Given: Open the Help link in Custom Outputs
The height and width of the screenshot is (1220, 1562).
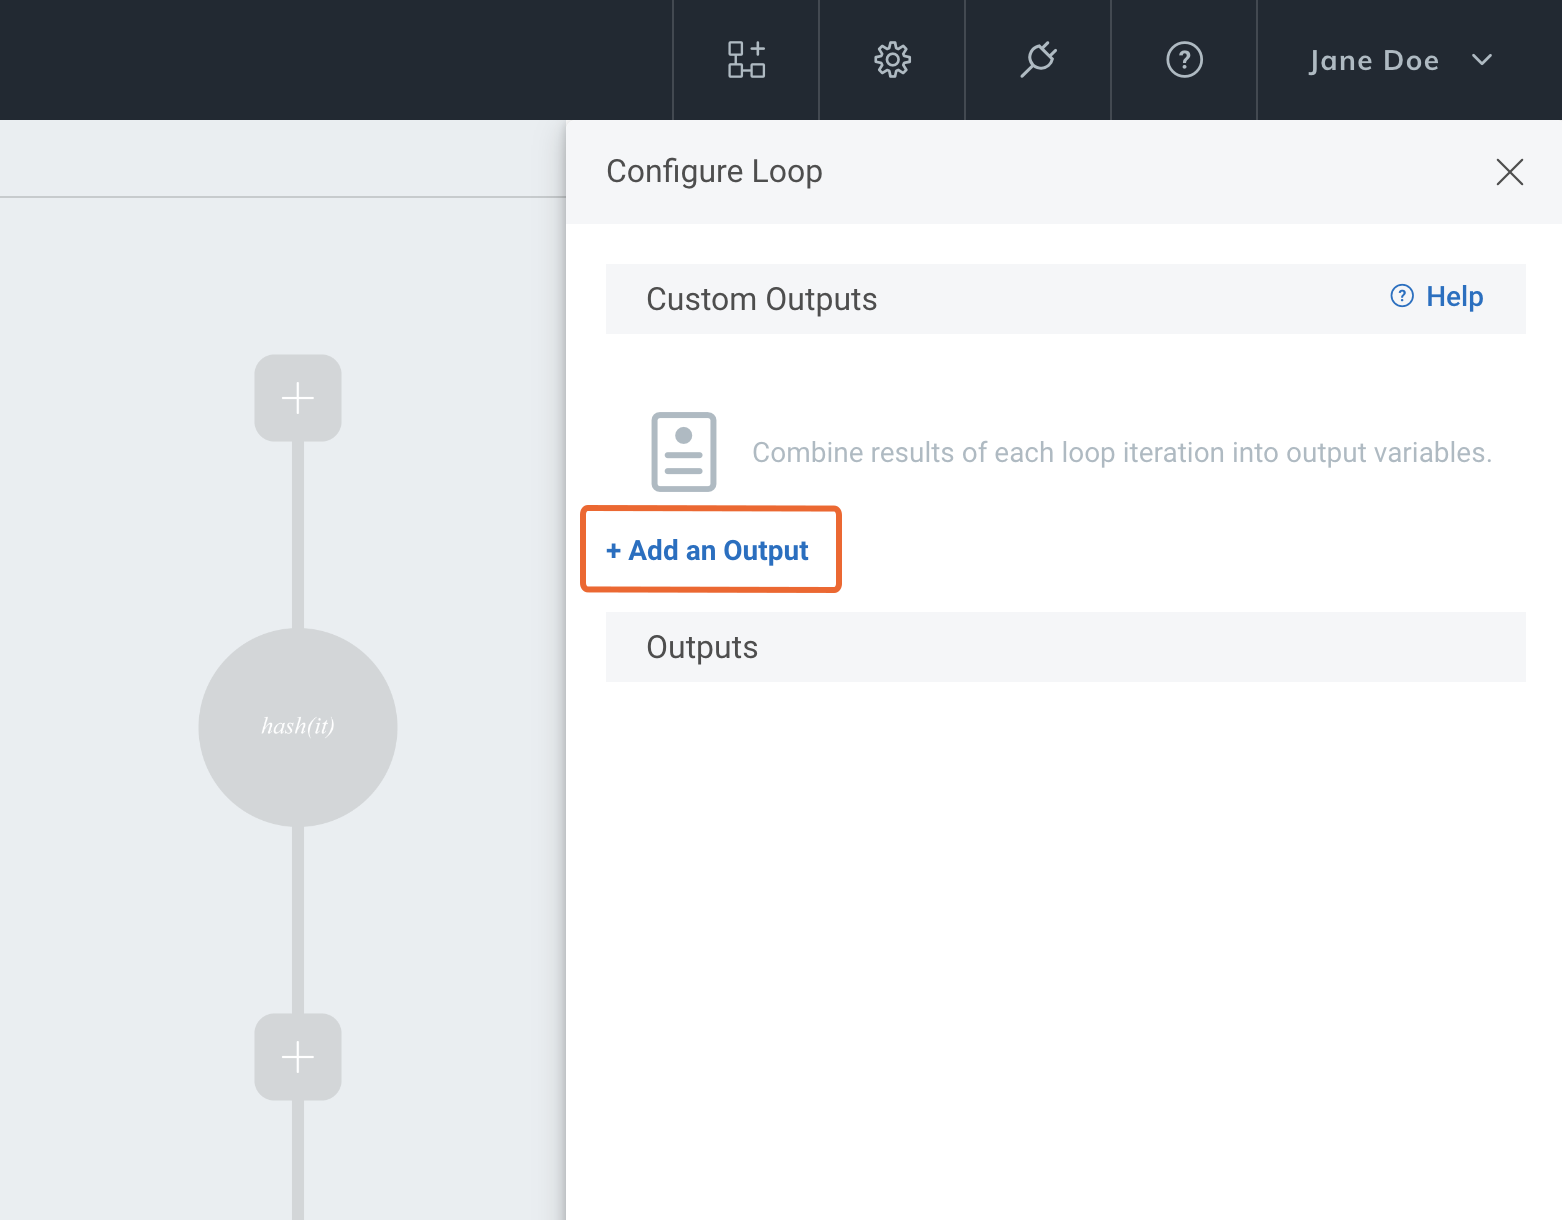Looking at the screenshot, I should tap(1454, 297).
